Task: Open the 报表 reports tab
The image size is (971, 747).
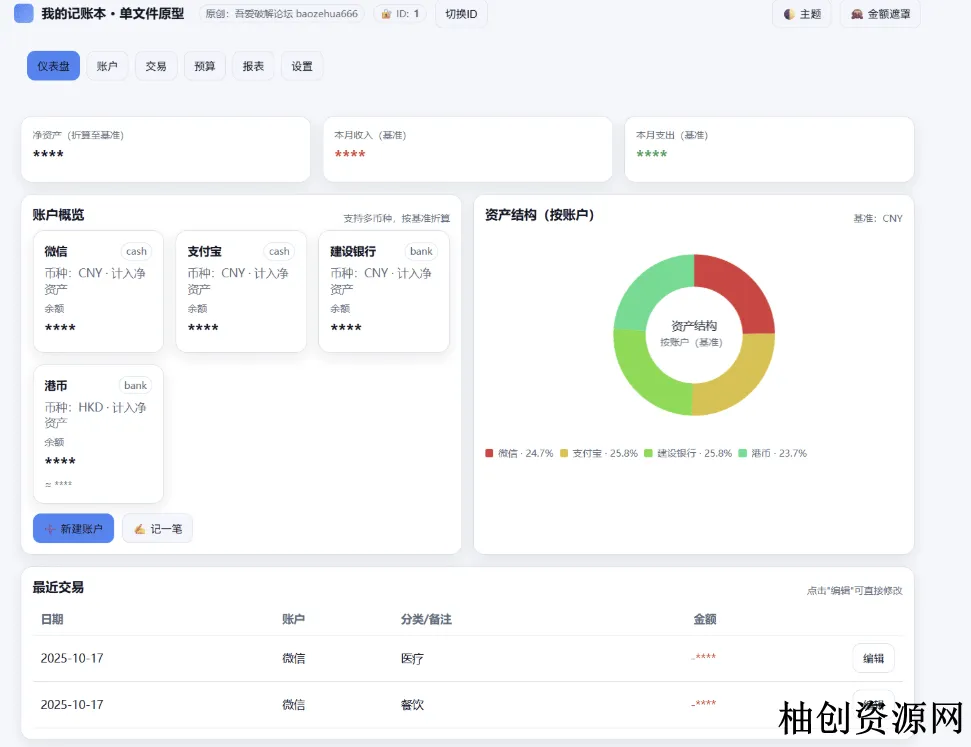Action: click(254, 66)
